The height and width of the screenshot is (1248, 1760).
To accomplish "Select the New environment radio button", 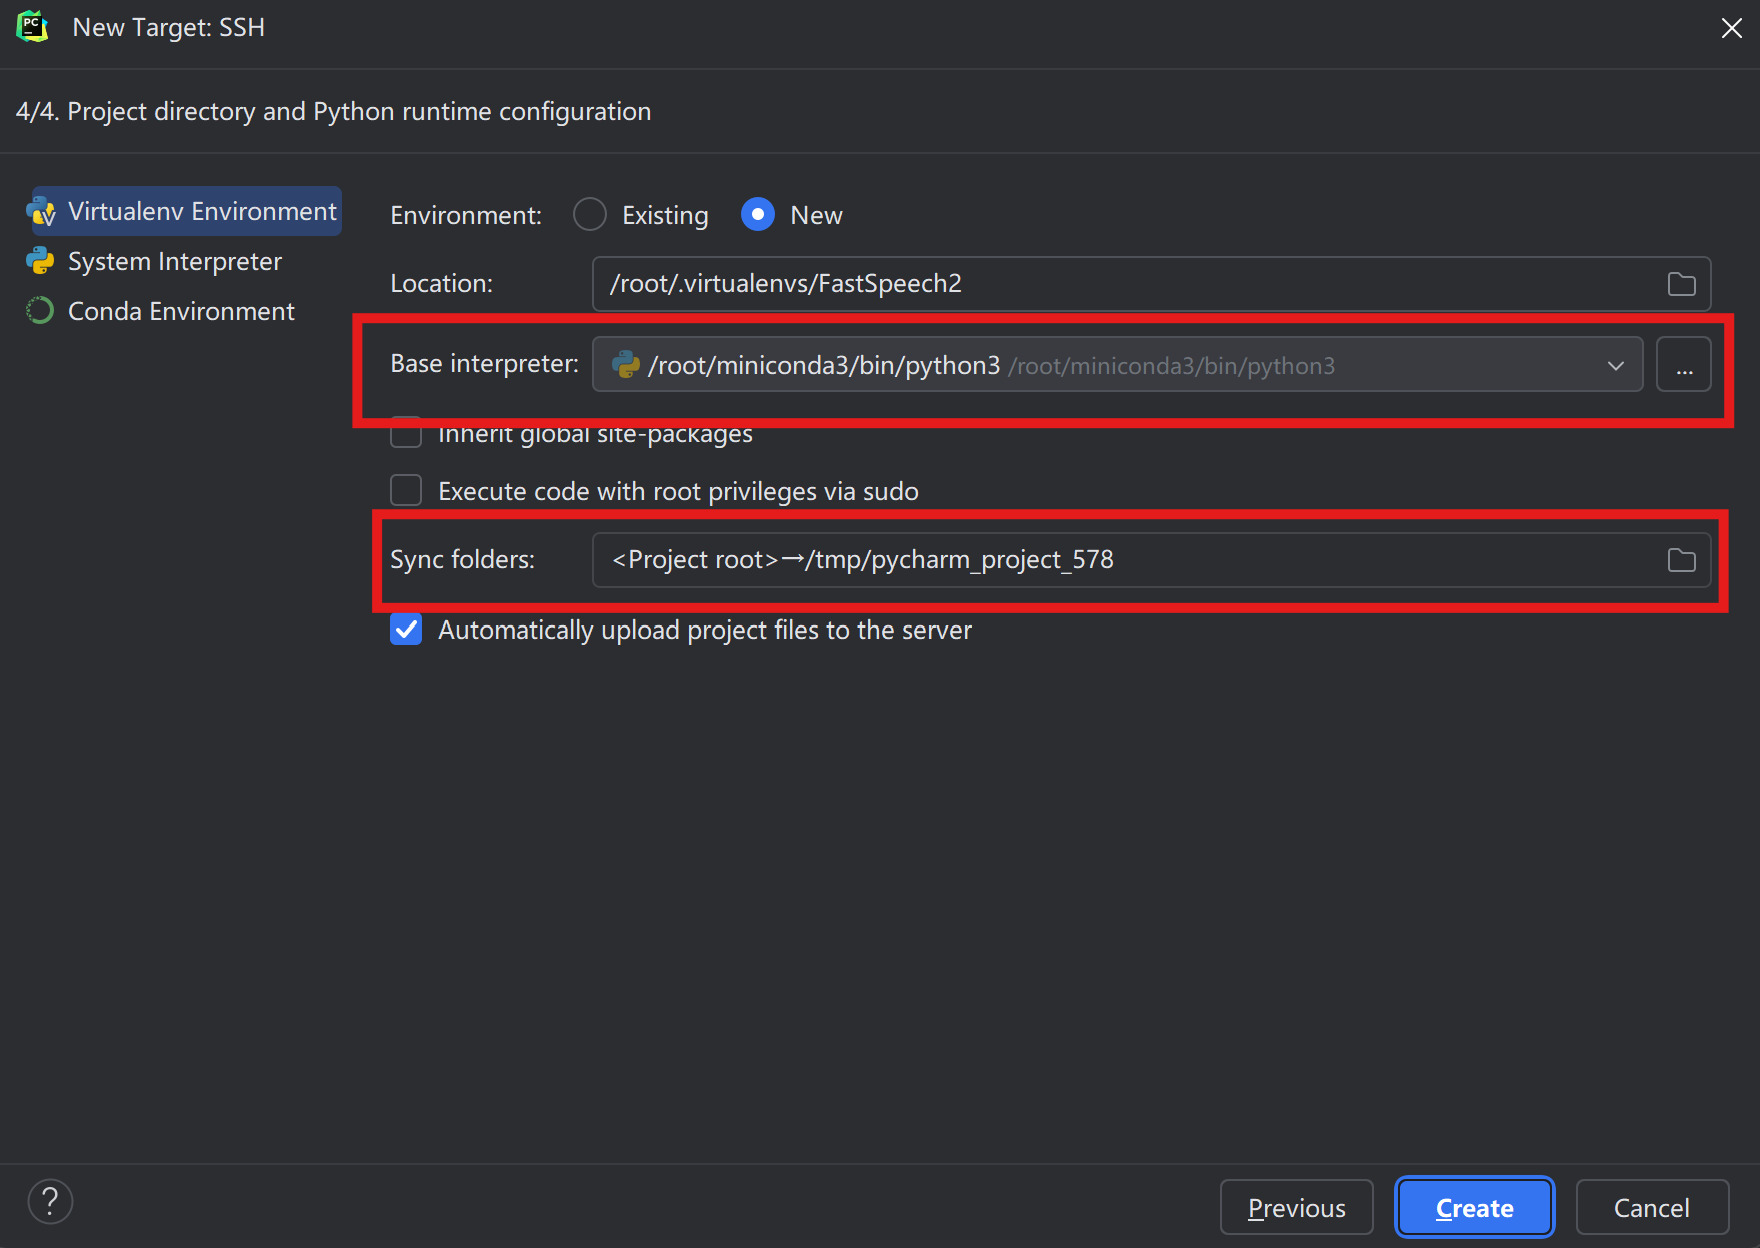I will click(758, 215).
